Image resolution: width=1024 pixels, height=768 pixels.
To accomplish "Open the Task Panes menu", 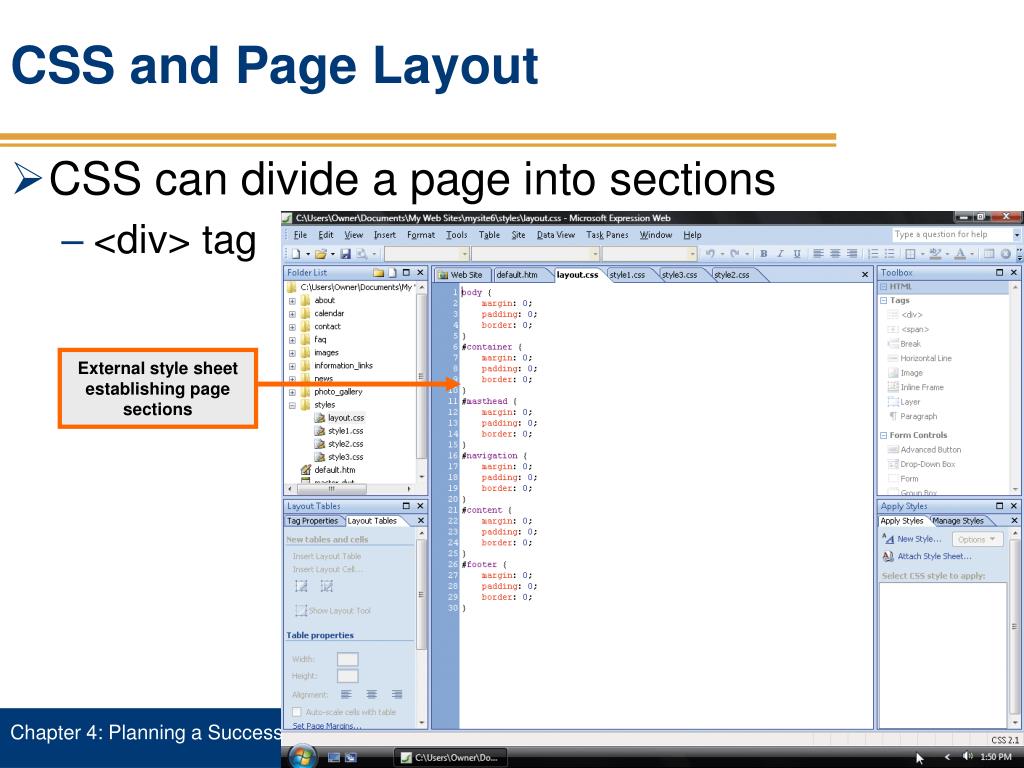I will pyautogui.click(x=607, y=235).
